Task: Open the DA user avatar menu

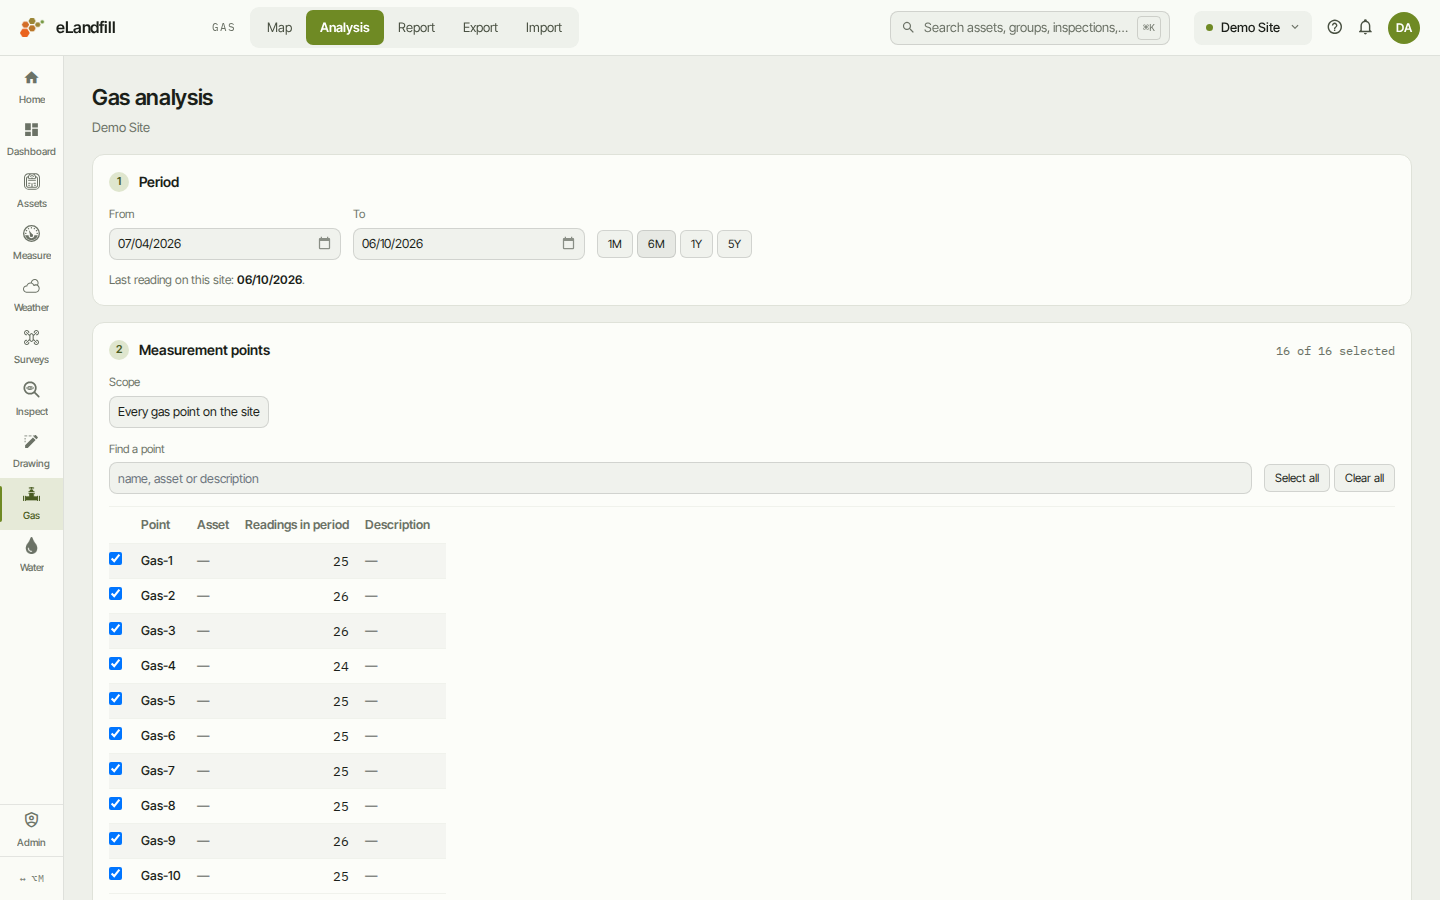Action: click(x=1404, y=27)
